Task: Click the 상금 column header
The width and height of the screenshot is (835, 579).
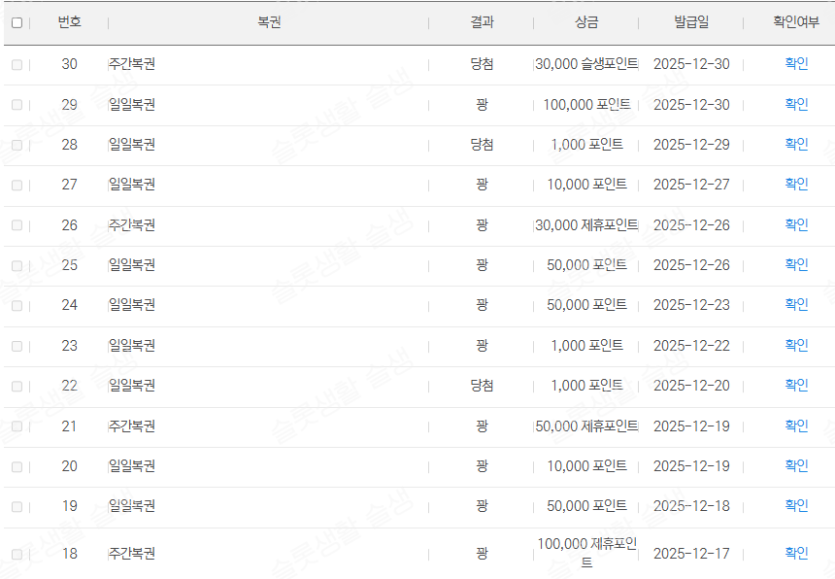Action: [587, 22]
